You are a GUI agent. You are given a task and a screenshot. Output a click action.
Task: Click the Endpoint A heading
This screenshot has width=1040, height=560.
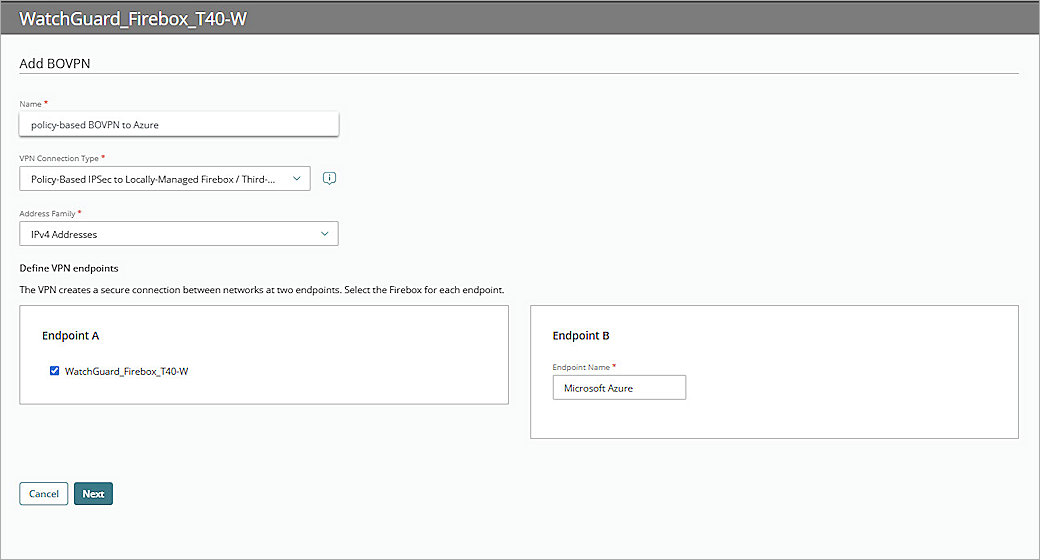point(70,336)
